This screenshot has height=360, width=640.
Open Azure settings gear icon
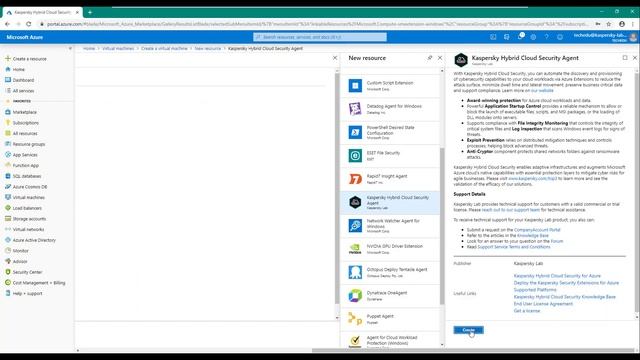[533, 37]
